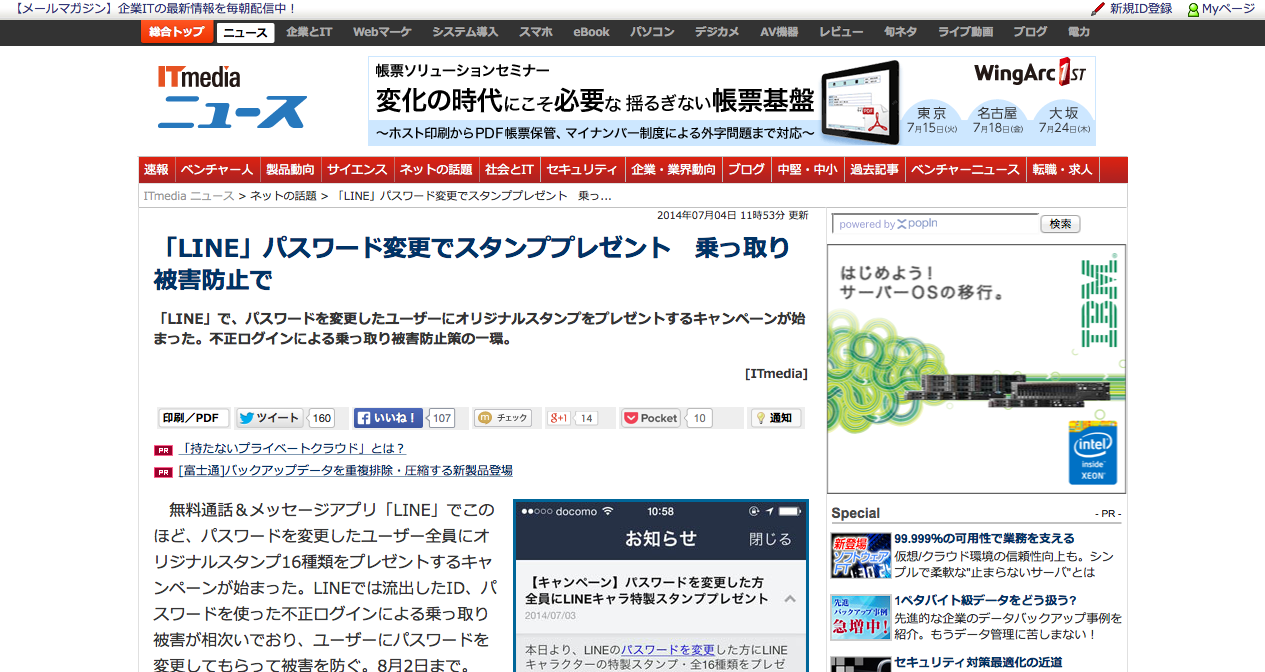Click the 107 Facebook like count
The image size is (1265, 672).
coord(441,418)
